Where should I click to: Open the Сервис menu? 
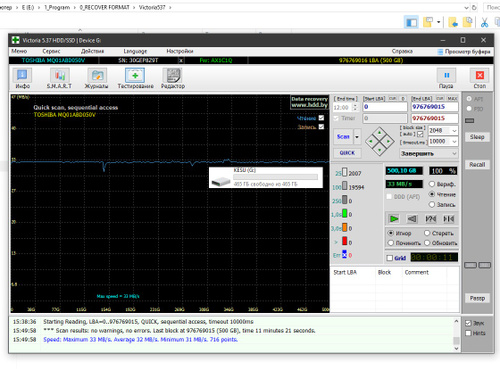(x=51, y=51)
